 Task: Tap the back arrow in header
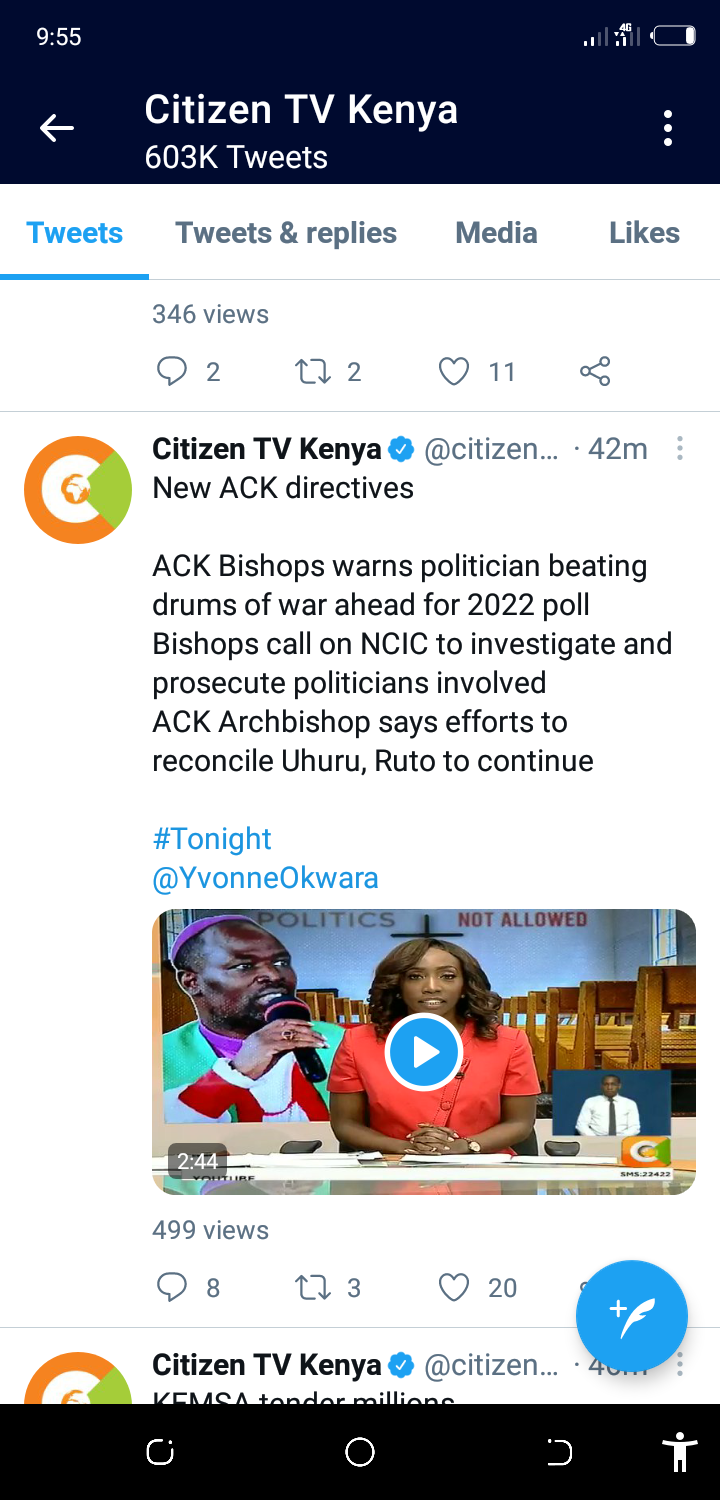[57, 128]
